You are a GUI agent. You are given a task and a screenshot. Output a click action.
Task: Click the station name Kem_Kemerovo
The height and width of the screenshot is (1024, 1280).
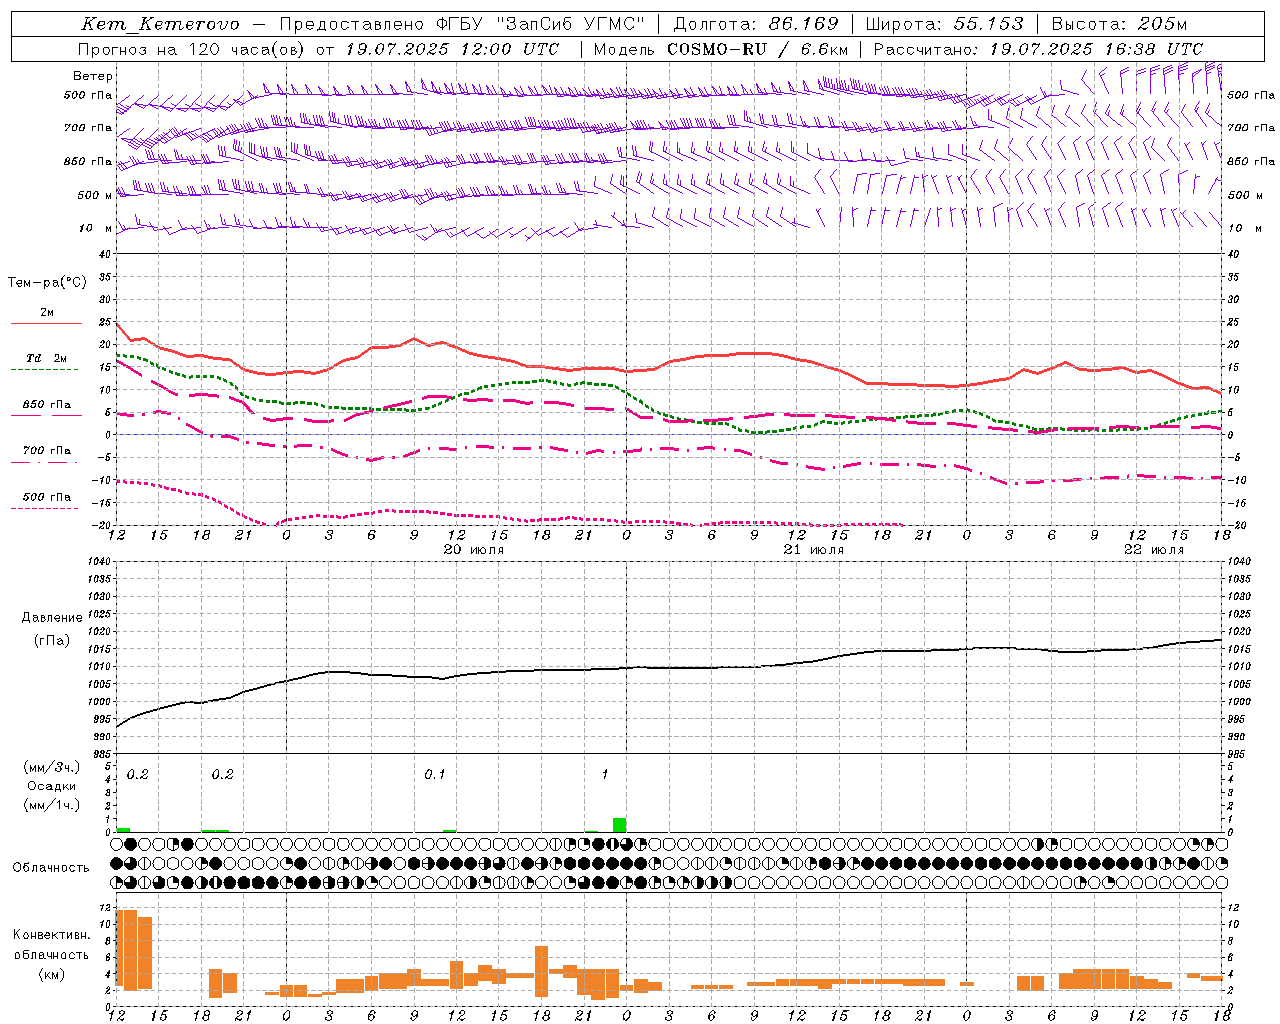[x=160, y=24]
